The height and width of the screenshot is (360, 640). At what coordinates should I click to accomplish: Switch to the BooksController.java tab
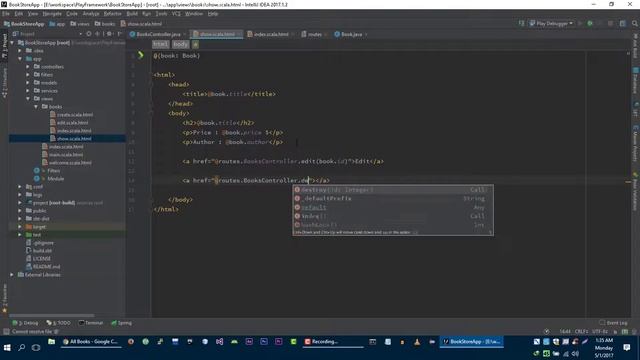tap(158, 34)
